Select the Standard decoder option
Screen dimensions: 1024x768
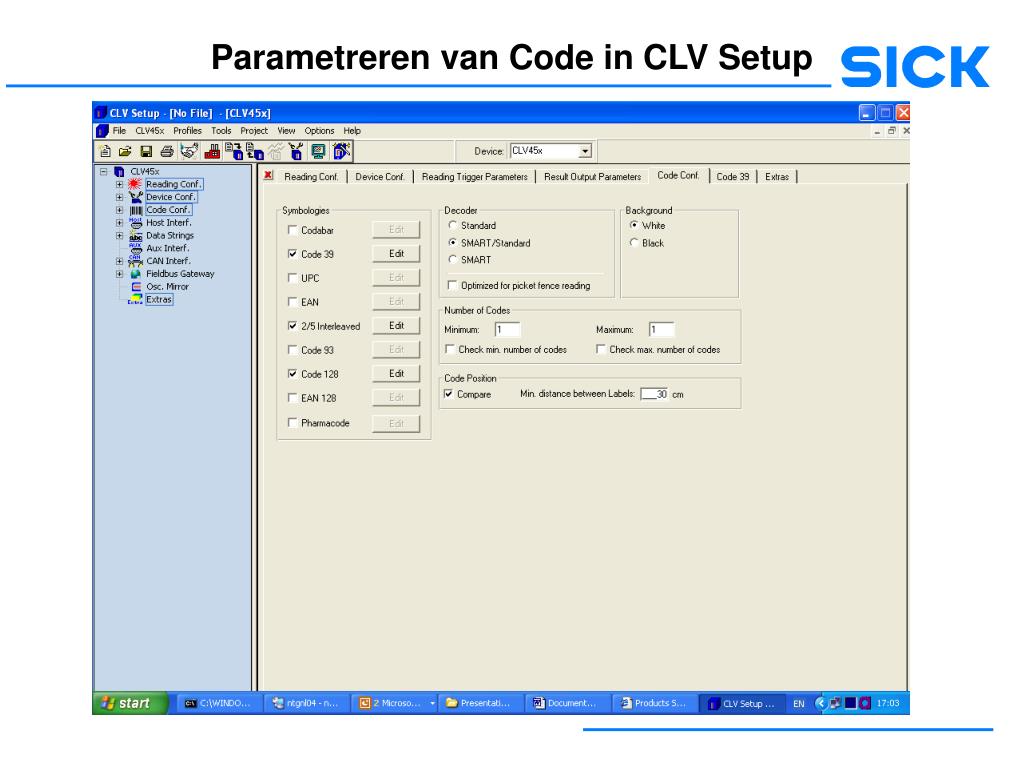point(453,225)
